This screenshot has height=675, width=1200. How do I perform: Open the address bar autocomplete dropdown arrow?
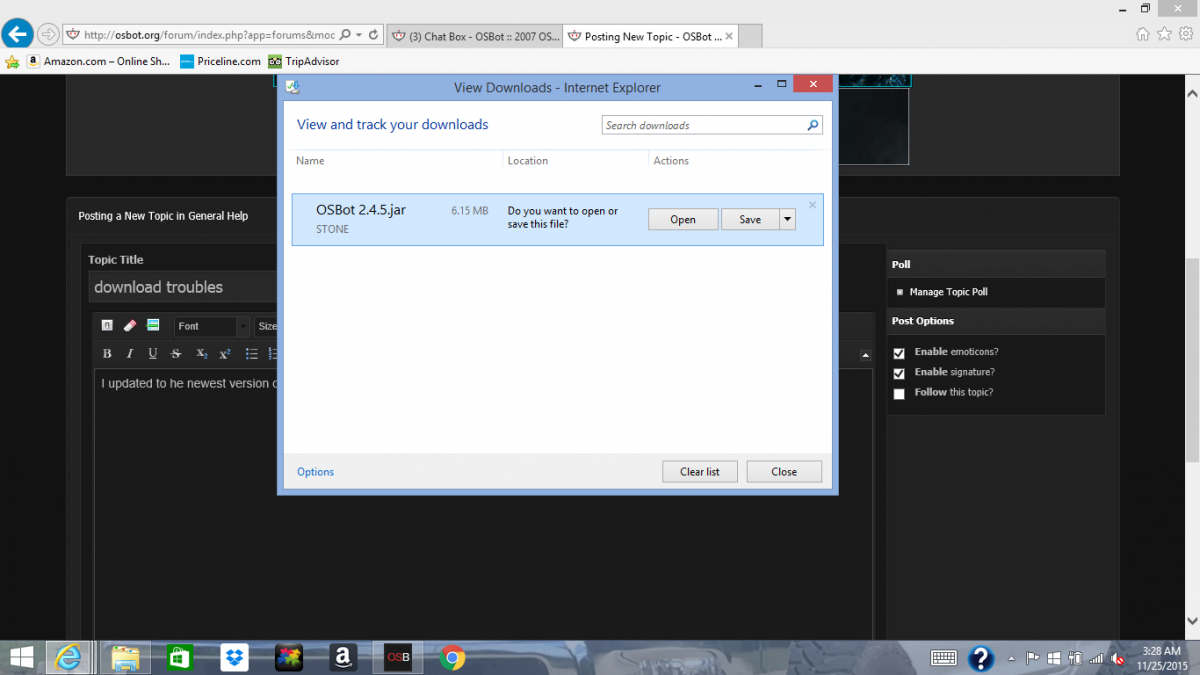(x=359, y=35)
